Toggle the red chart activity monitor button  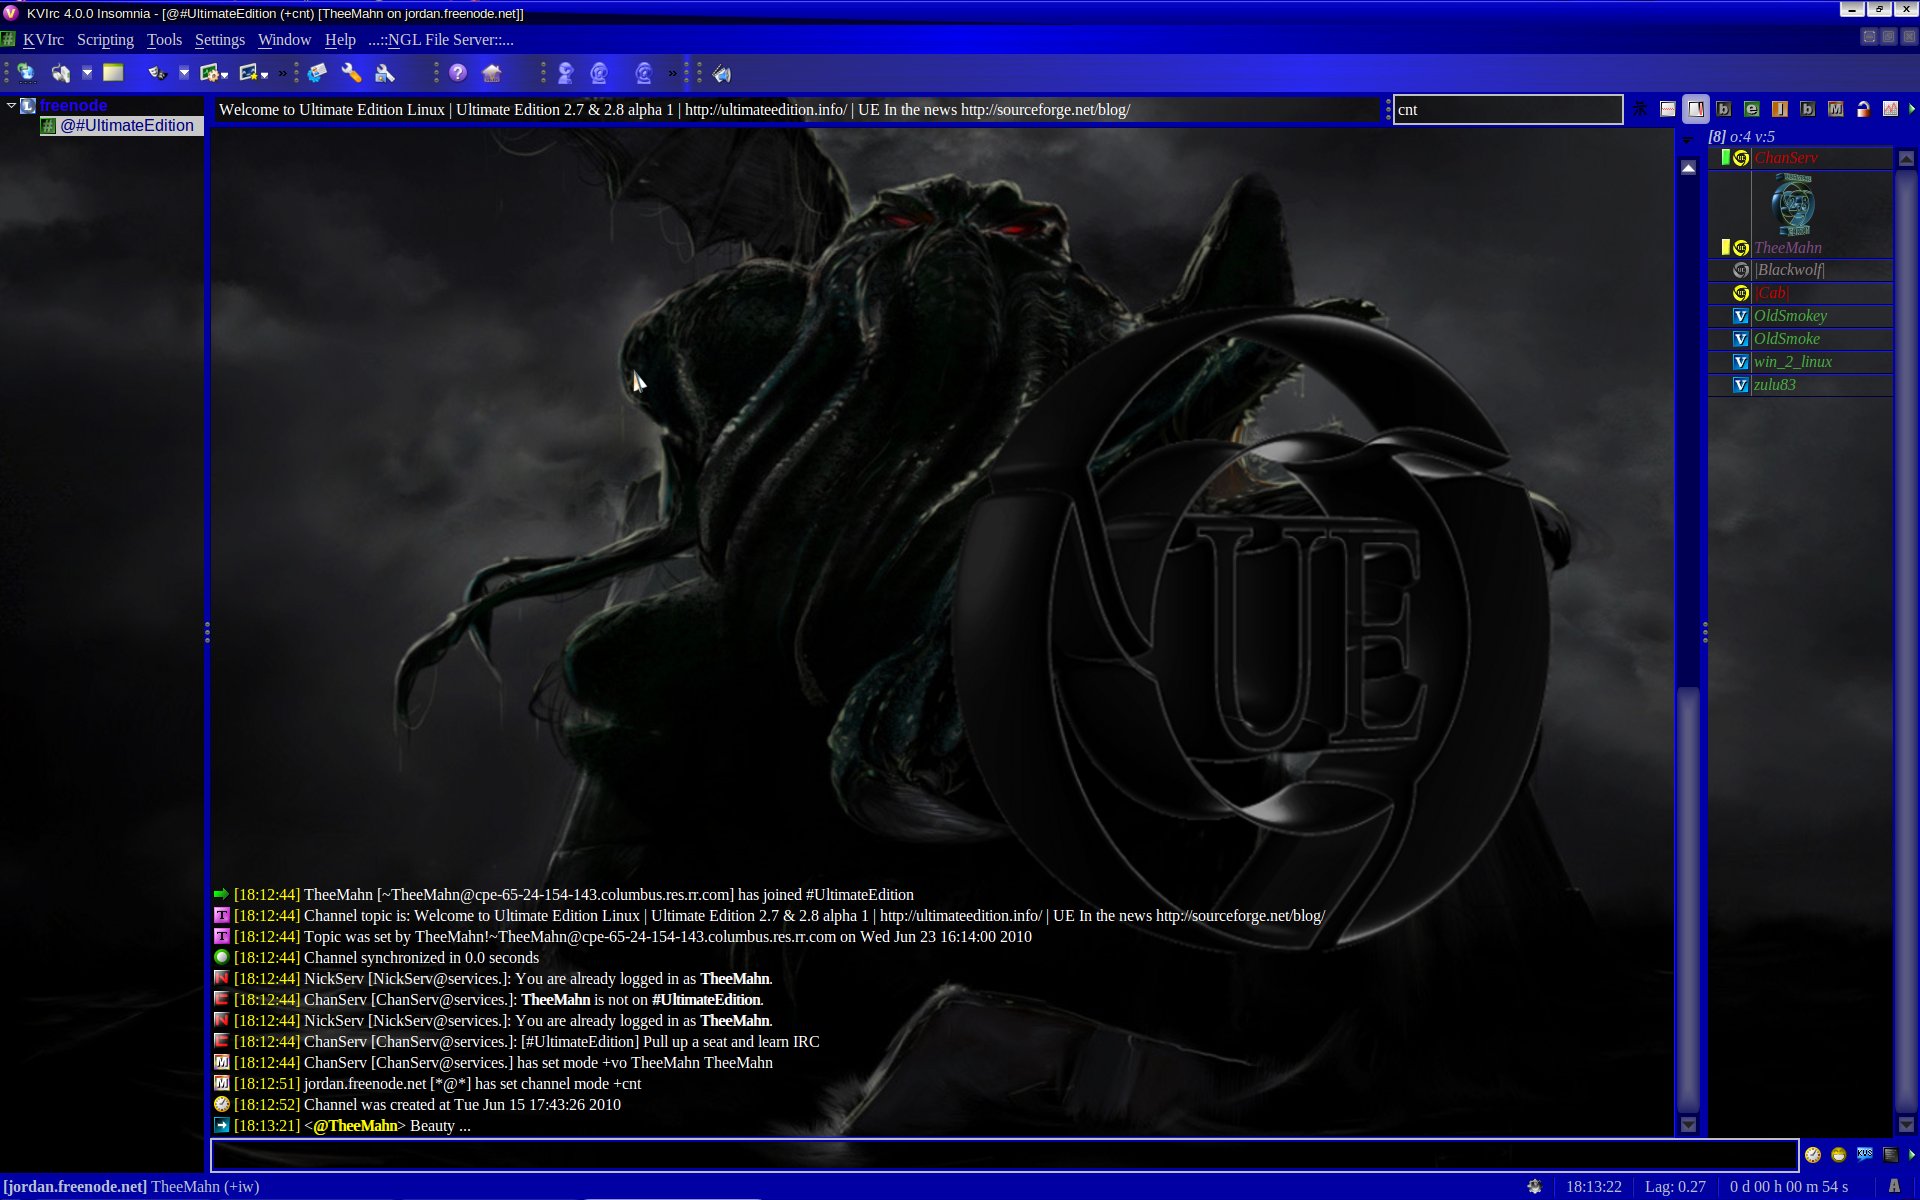point(1890,109)
